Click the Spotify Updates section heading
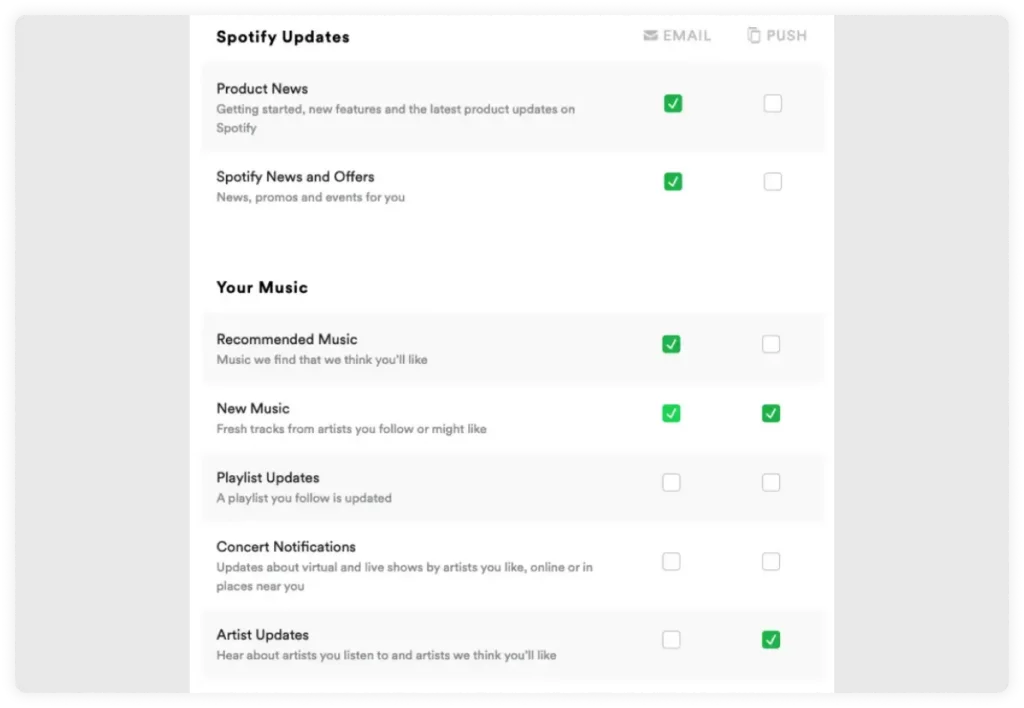Screen dimensions: 1024x708 point(283,37)
